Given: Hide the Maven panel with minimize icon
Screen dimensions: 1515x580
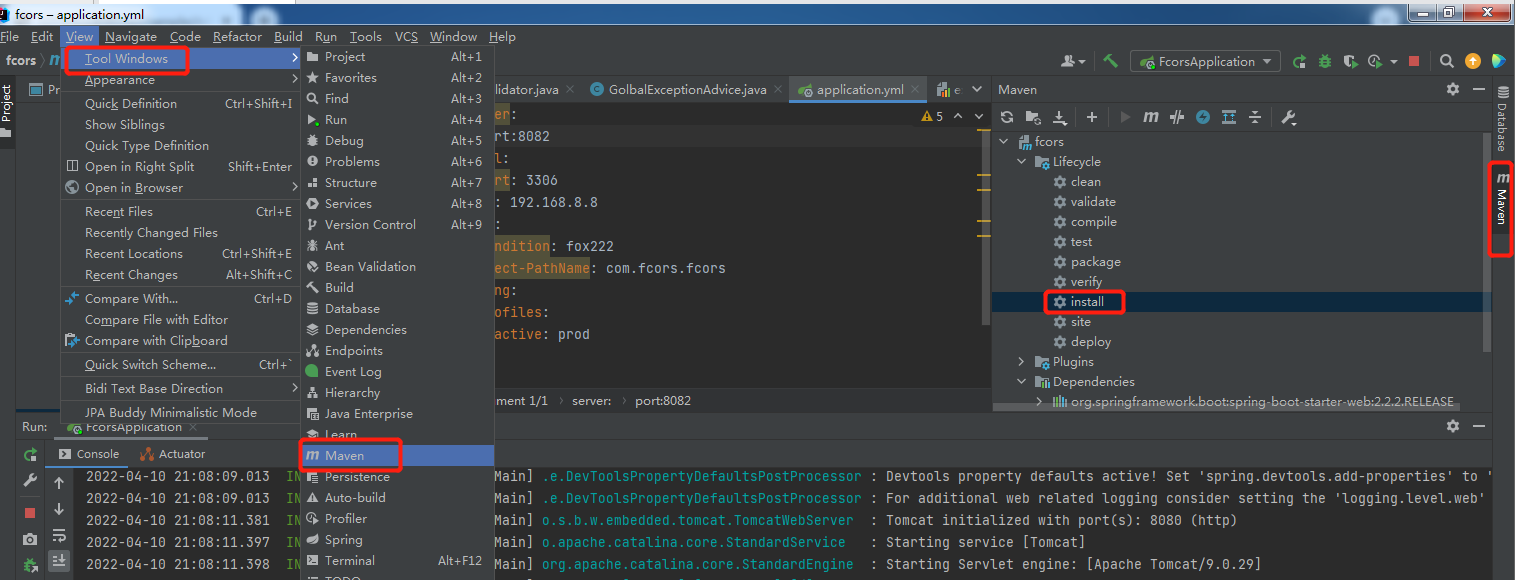Looking at the screenshot, I should (x=1478, y=89).
